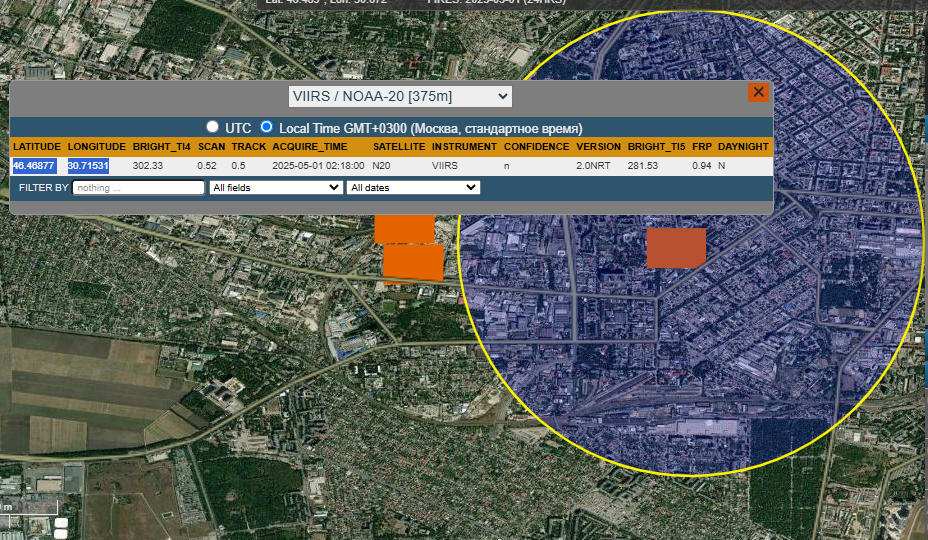Click the FILTER BY text input field
The width and height of the screenshot is (928, 540).
pyautogui.click(x=138, y=188)
